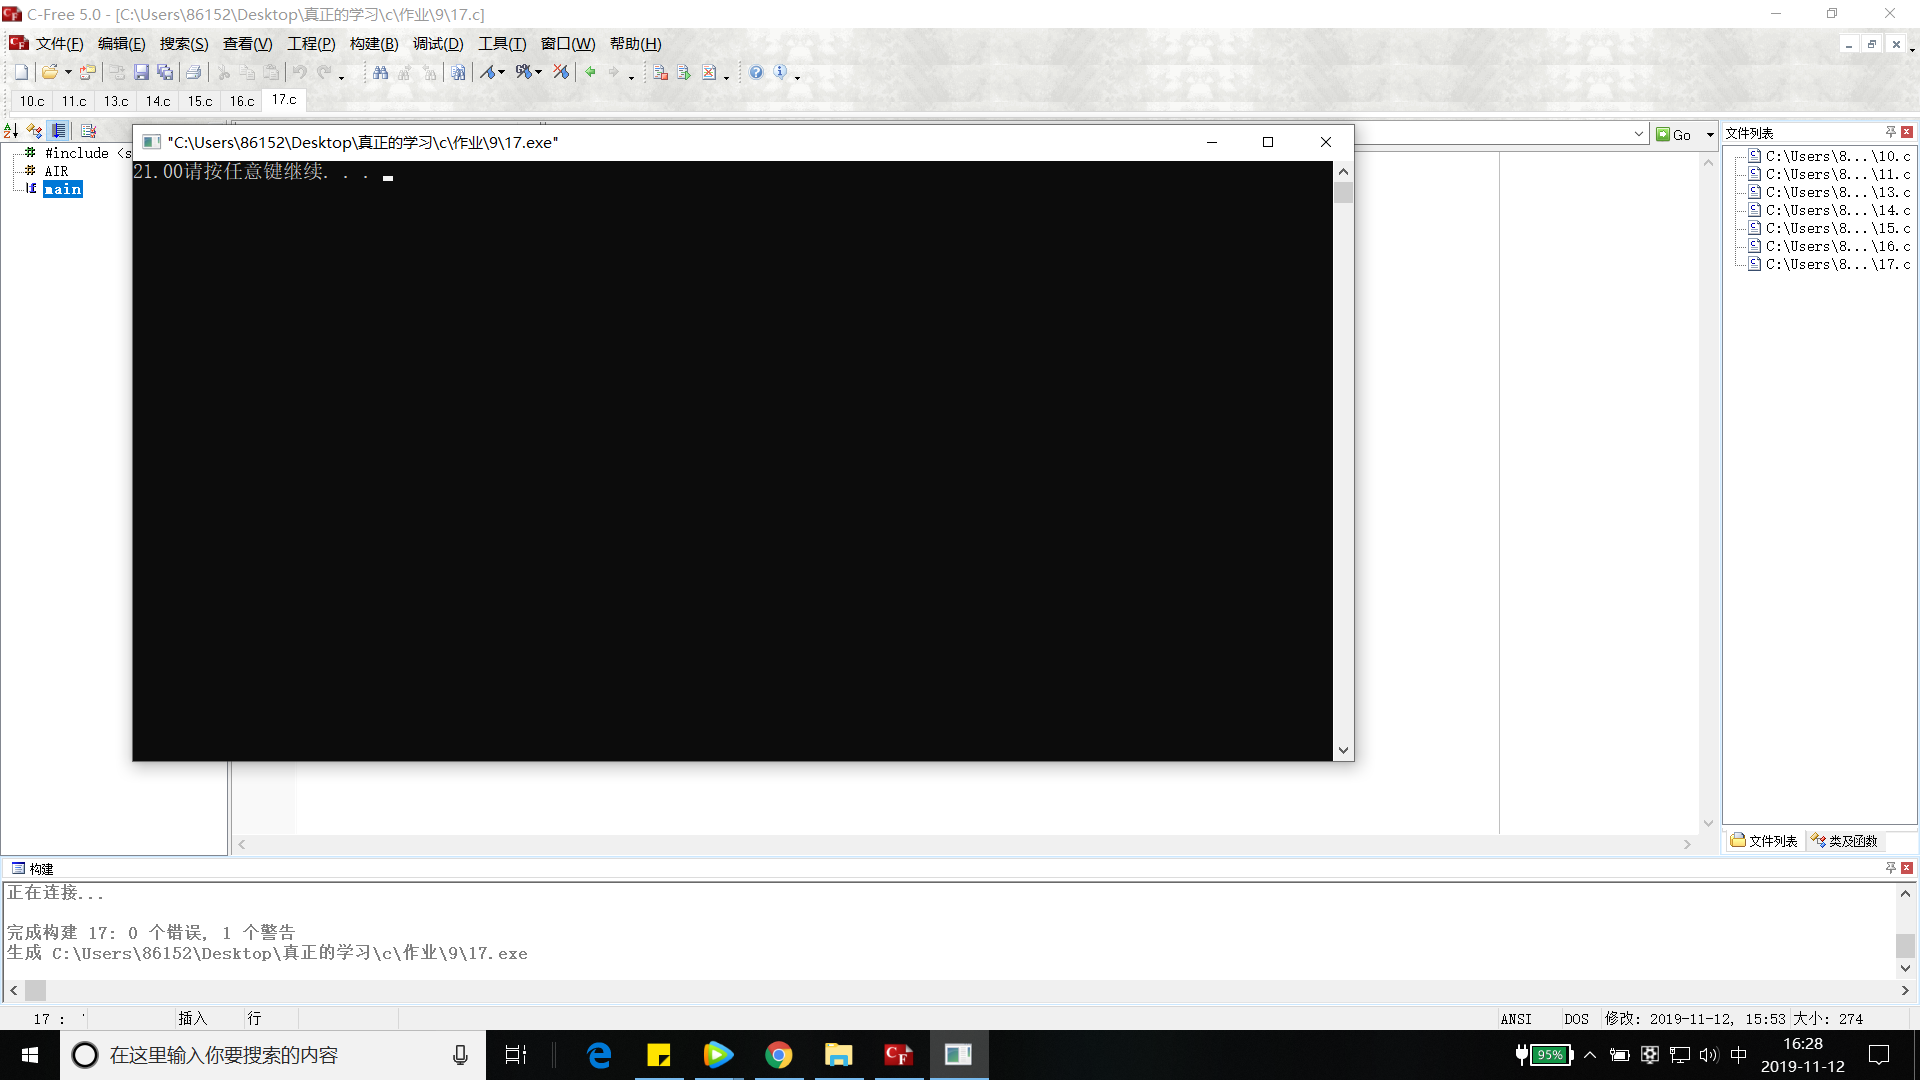Click the New file toolbar icon
The image size is (1920, 1080).
coord(21,72)
